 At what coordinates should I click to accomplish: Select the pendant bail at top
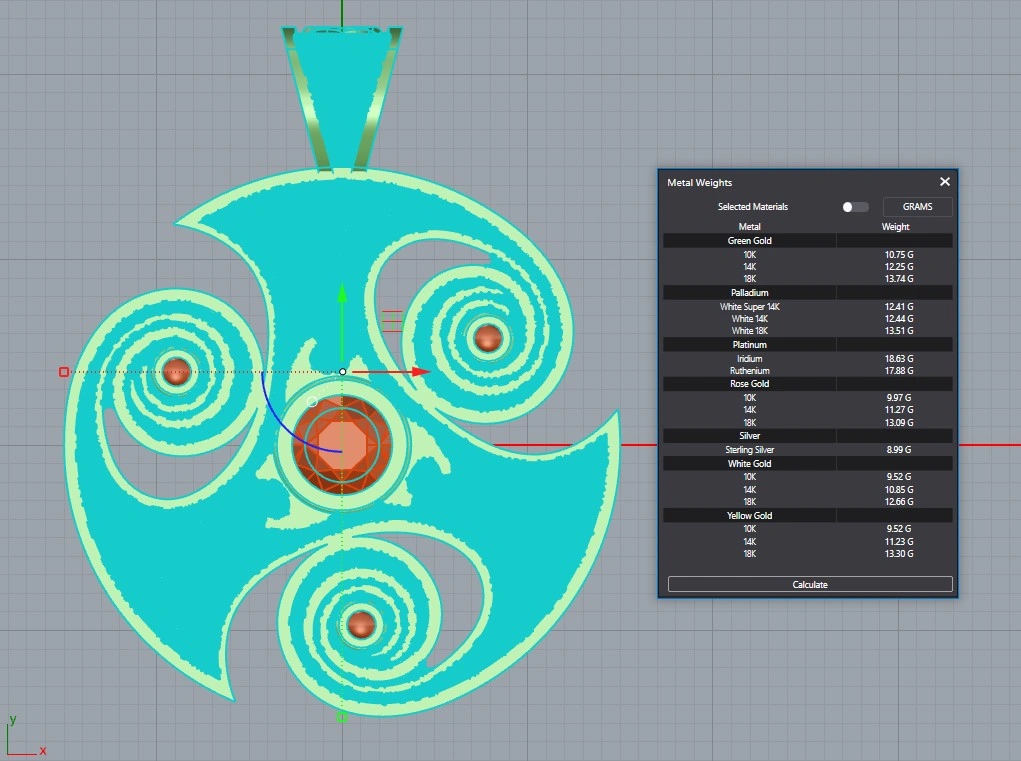click(x=342, y=95)
